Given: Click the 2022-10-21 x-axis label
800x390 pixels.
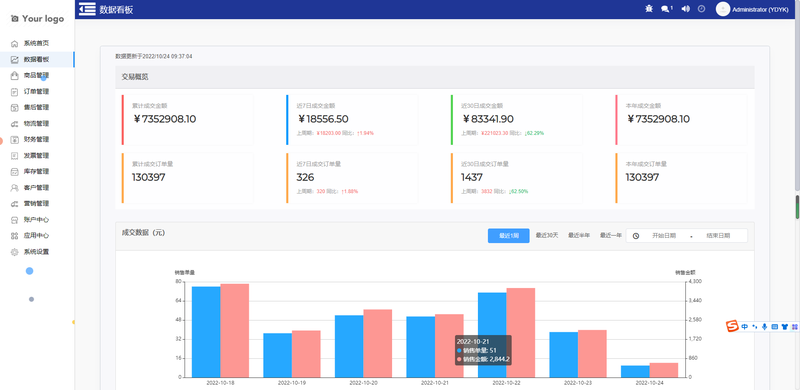Looking at the screenshot, I should click(x=434, y=382).
